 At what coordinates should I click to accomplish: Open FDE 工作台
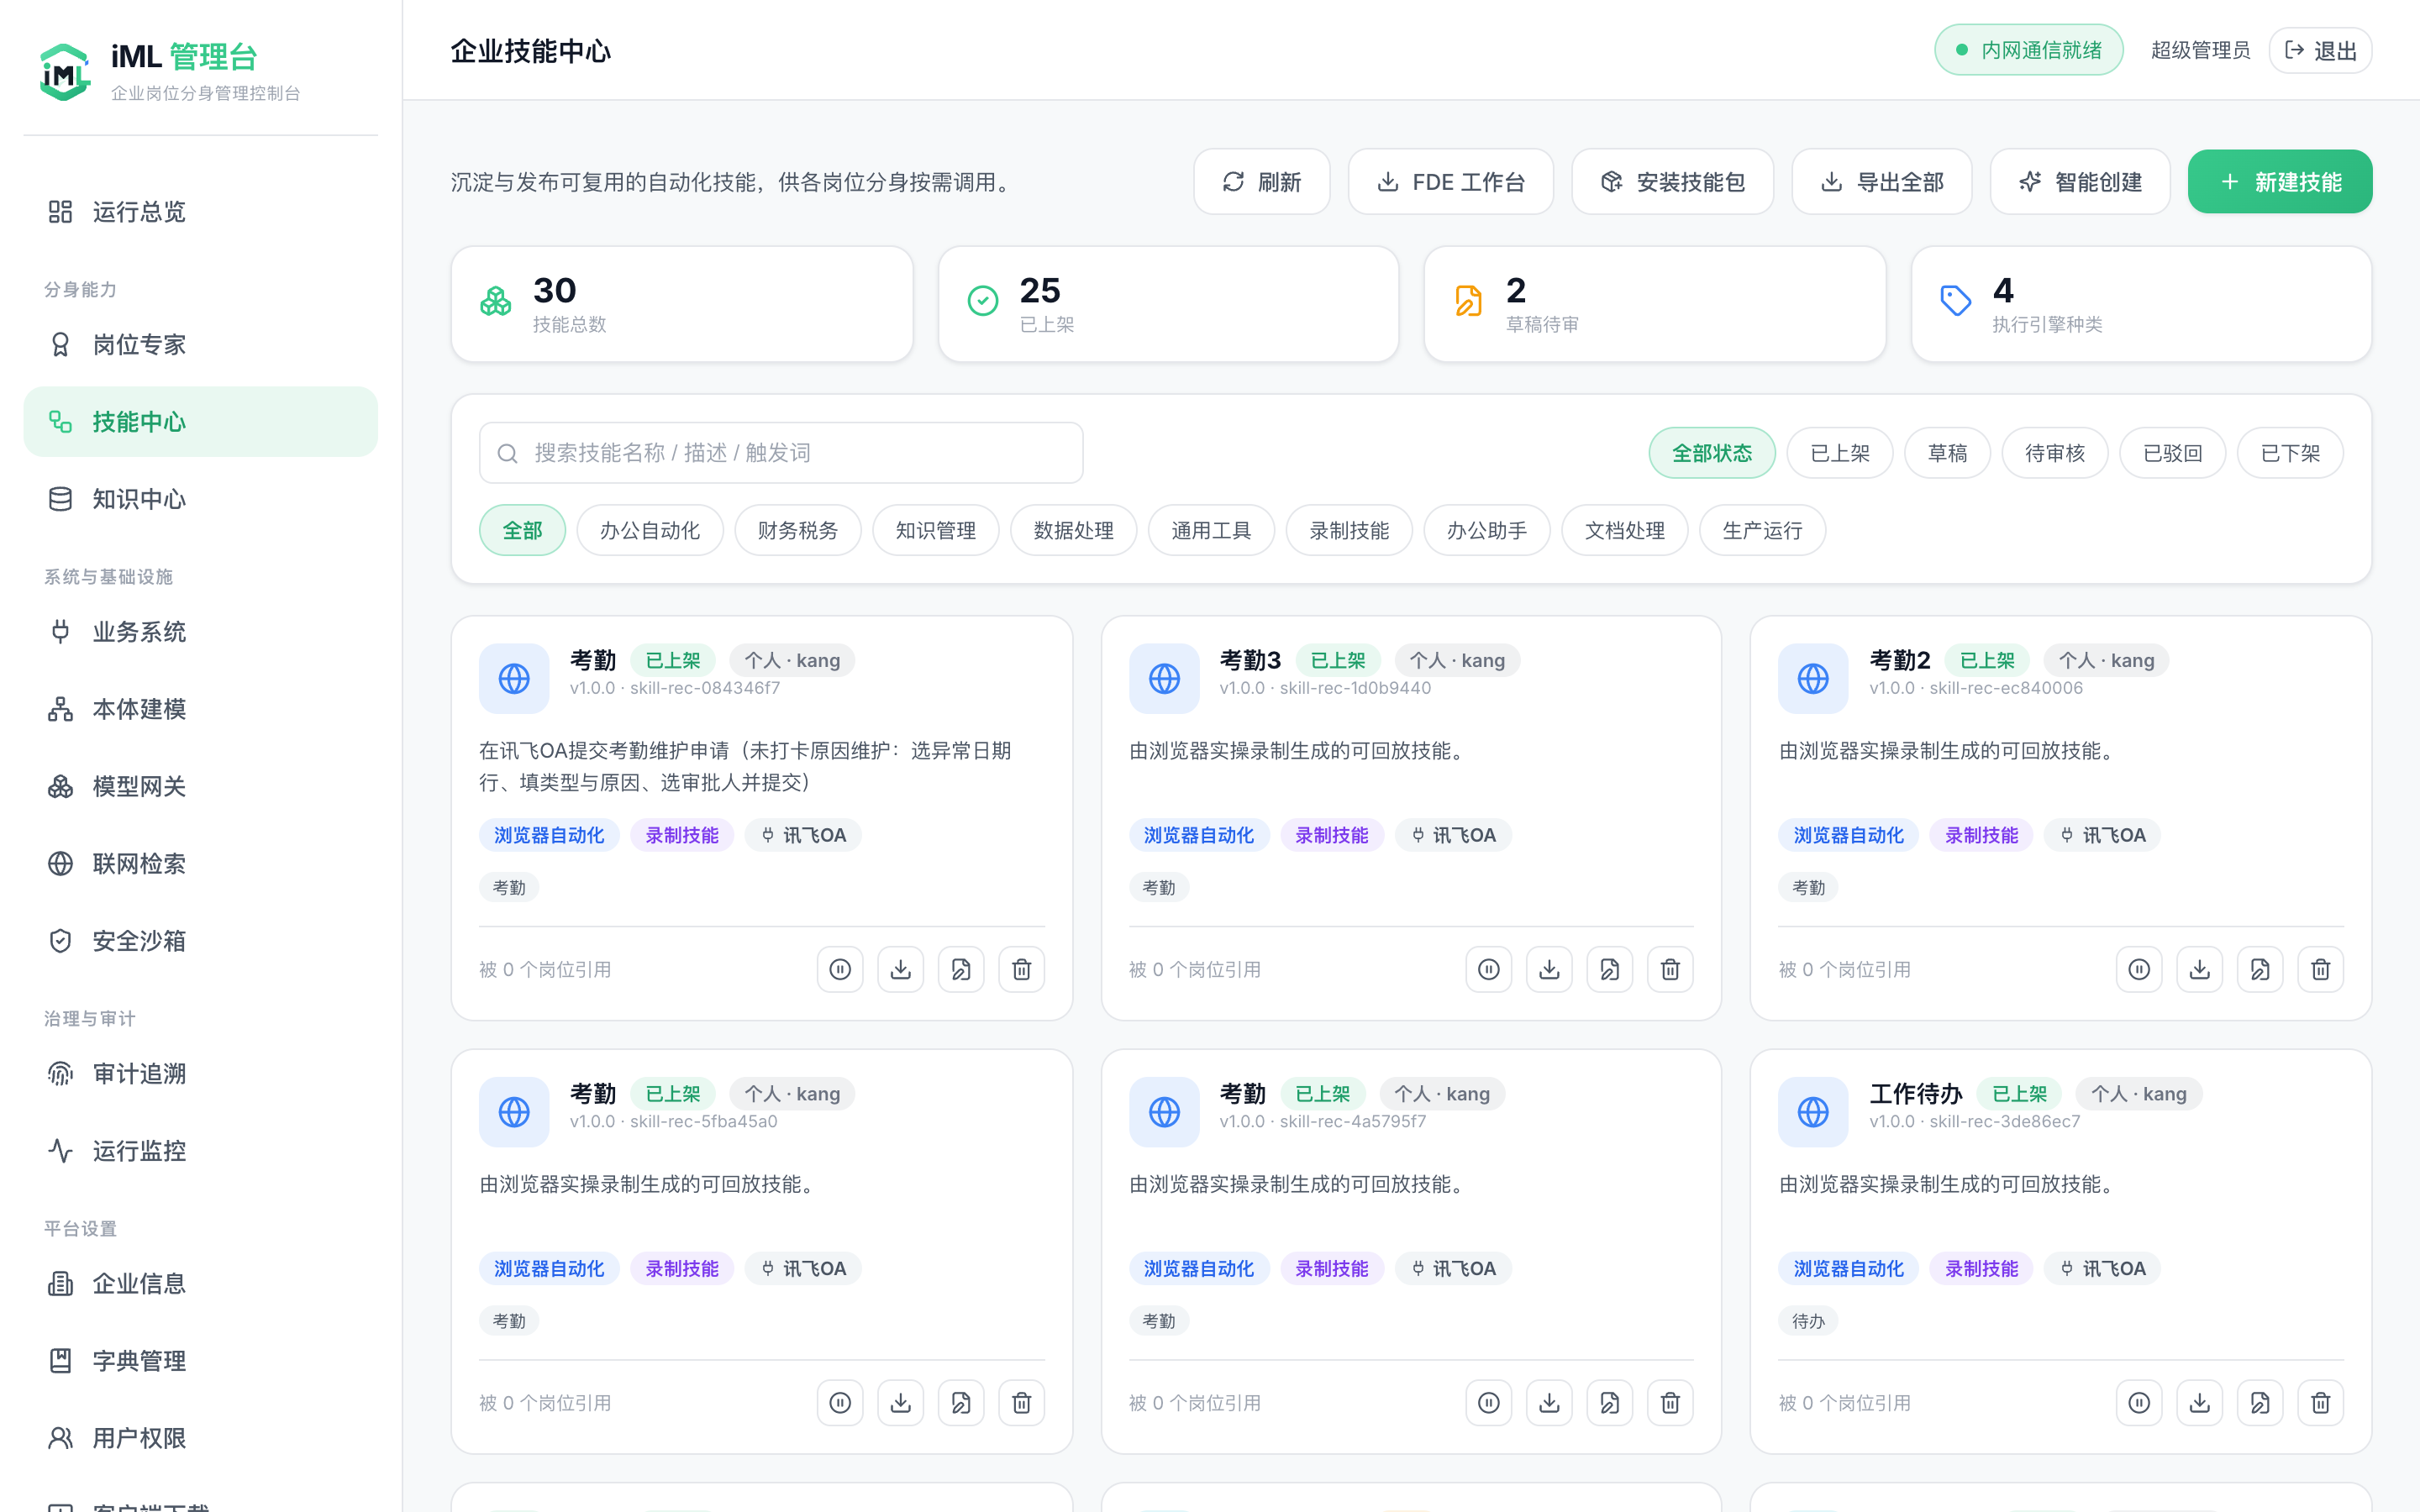[x=1450, y=182]
